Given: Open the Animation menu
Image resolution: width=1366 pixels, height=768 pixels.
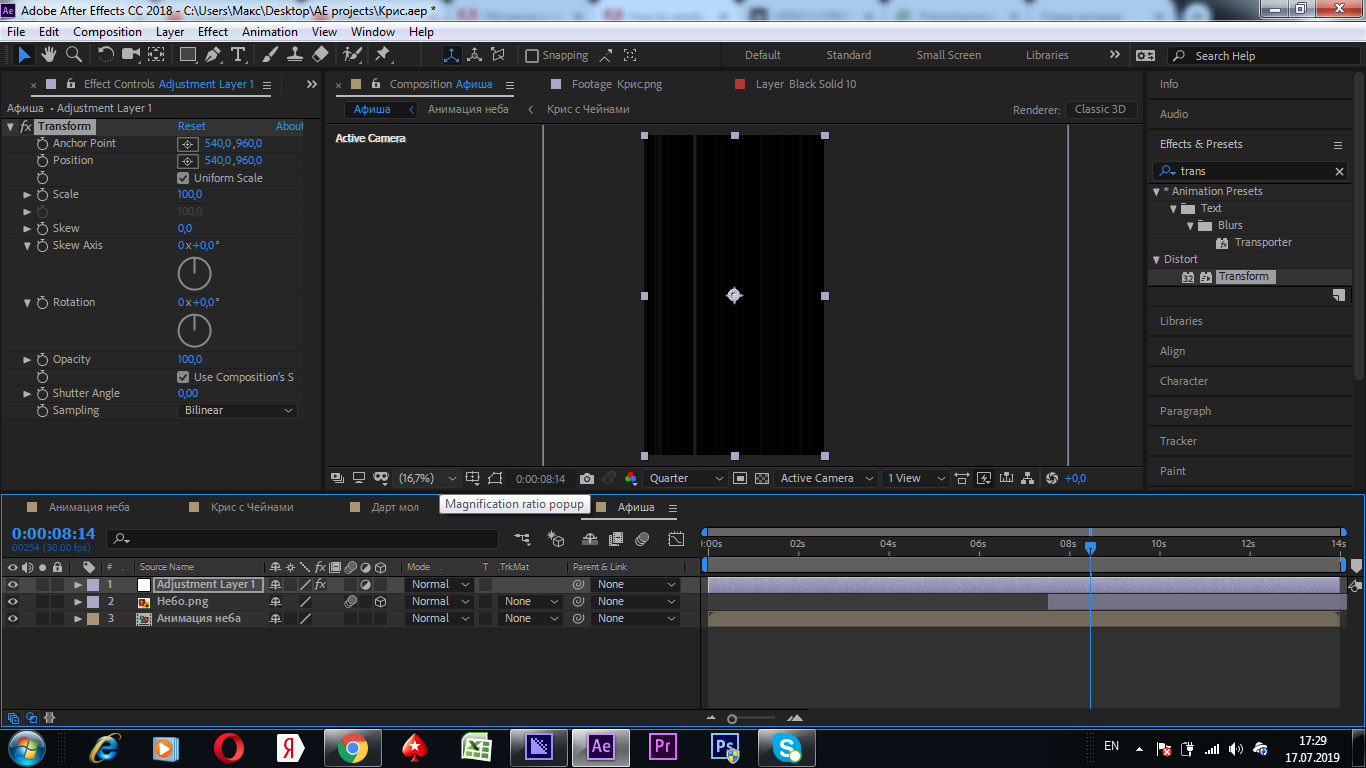Looking at the screenshot, I should pyautogui.click(x=269, y=32).
